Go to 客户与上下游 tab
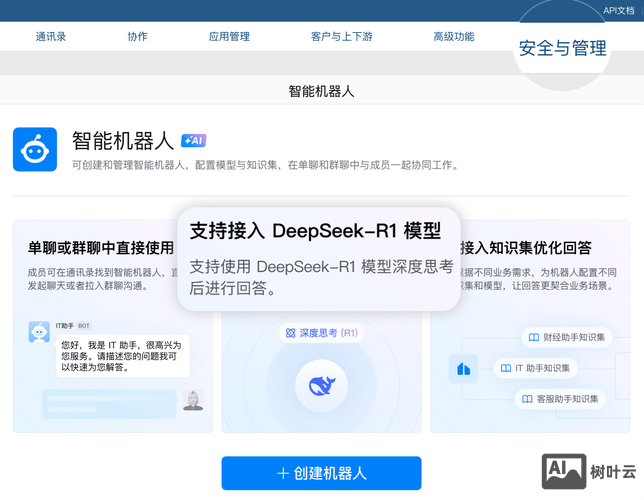 point(341,37)
